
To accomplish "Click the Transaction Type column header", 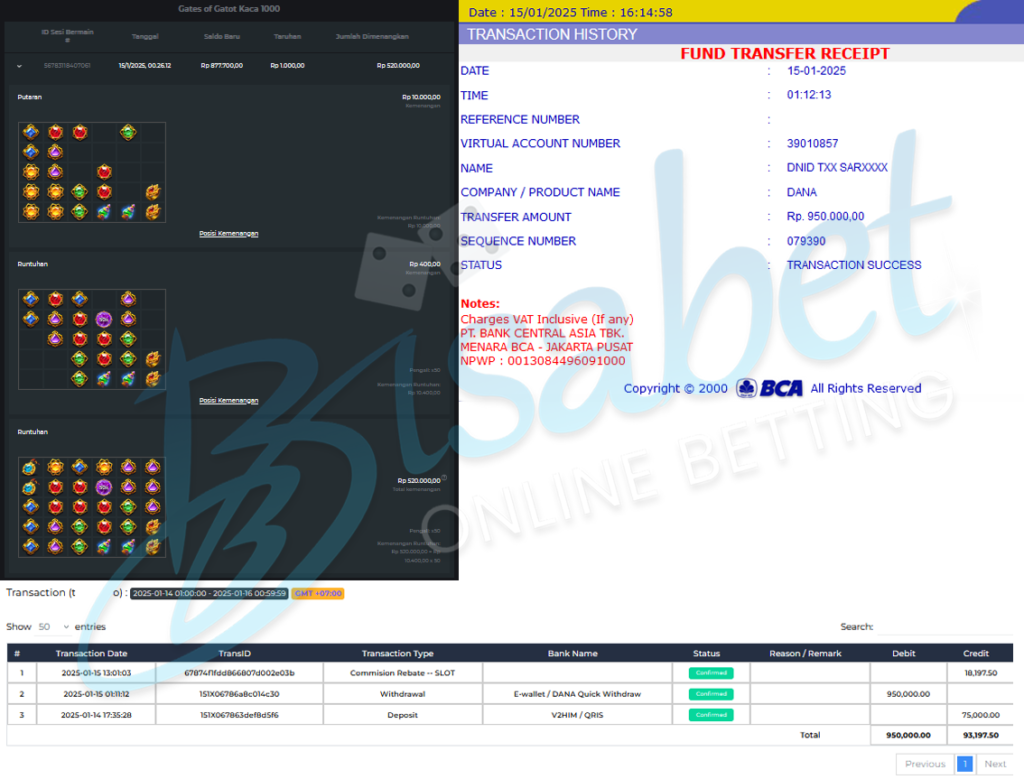I will pos(397,653).
